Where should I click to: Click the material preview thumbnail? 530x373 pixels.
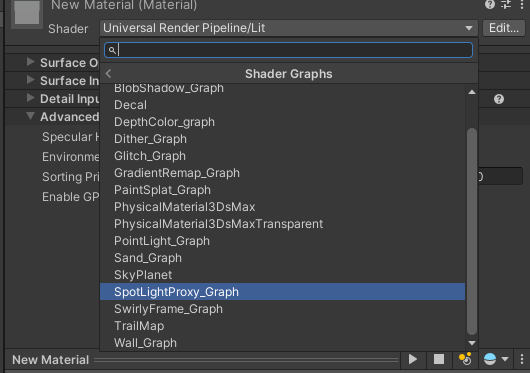[x=27, y=14]
